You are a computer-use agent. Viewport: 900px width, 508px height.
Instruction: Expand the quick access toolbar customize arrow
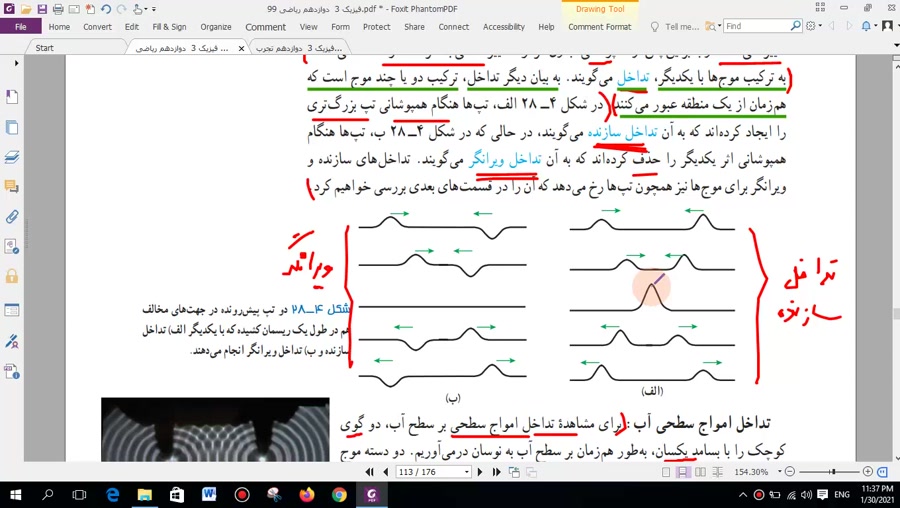click(154, 9)
